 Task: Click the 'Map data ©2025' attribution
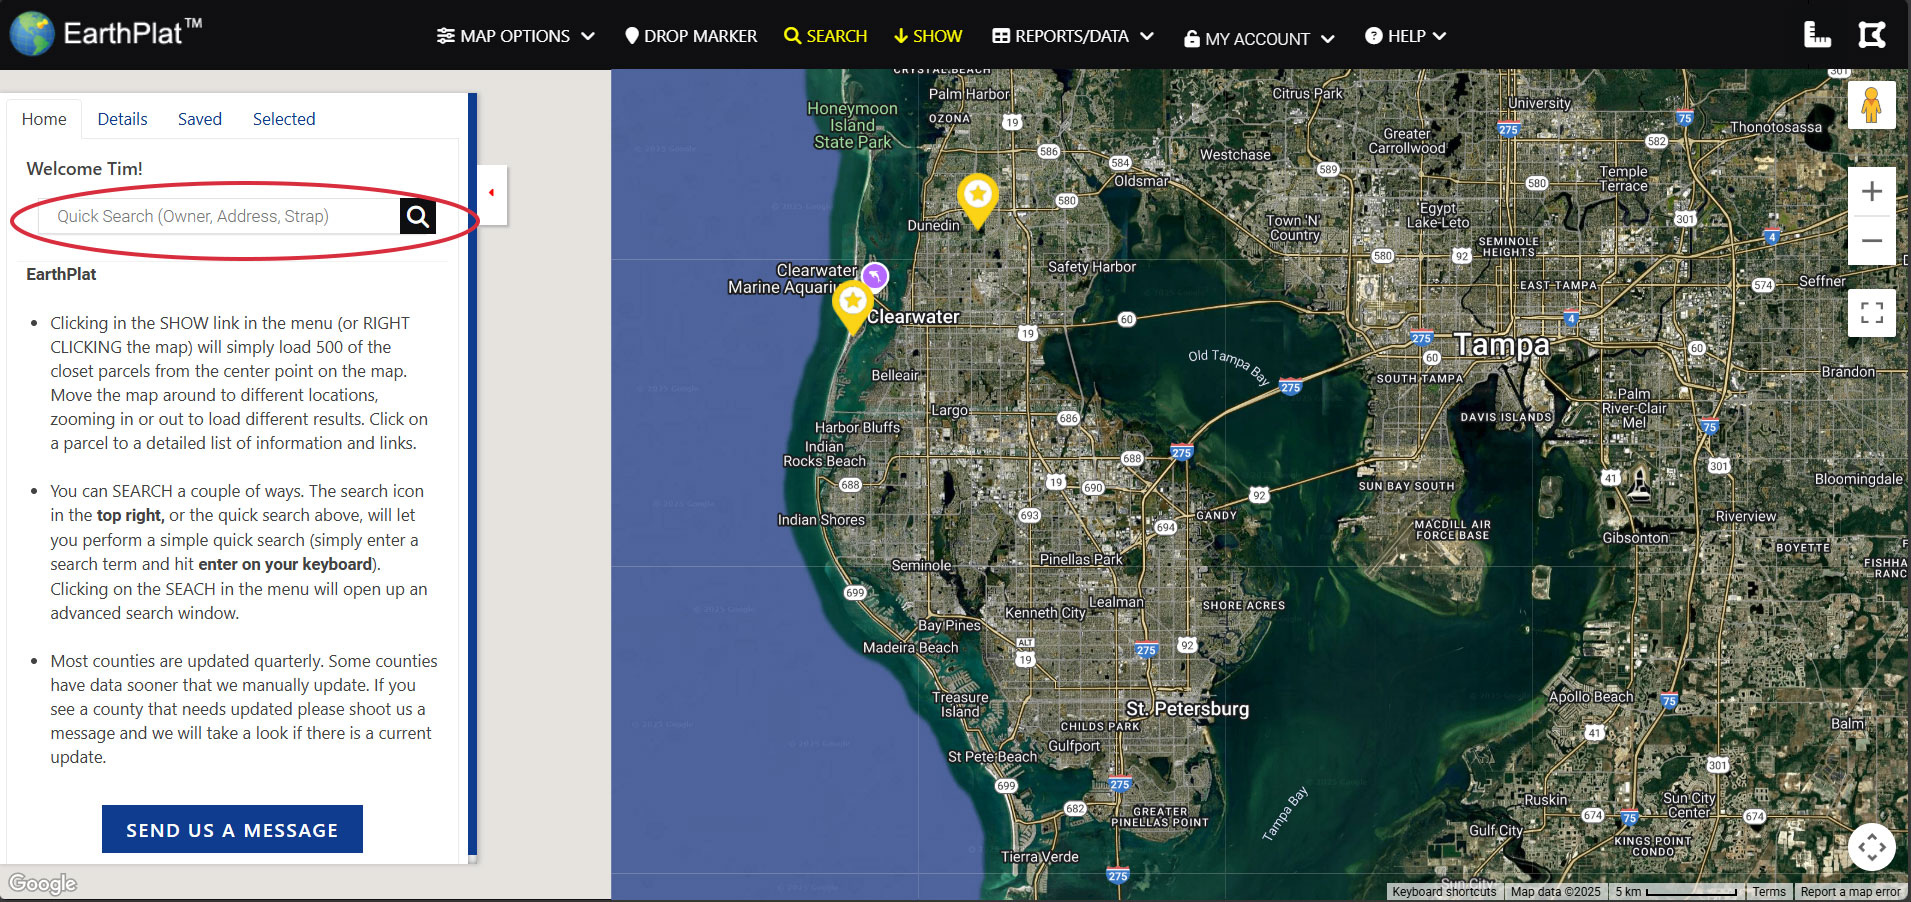click(x=1556, y=892)
